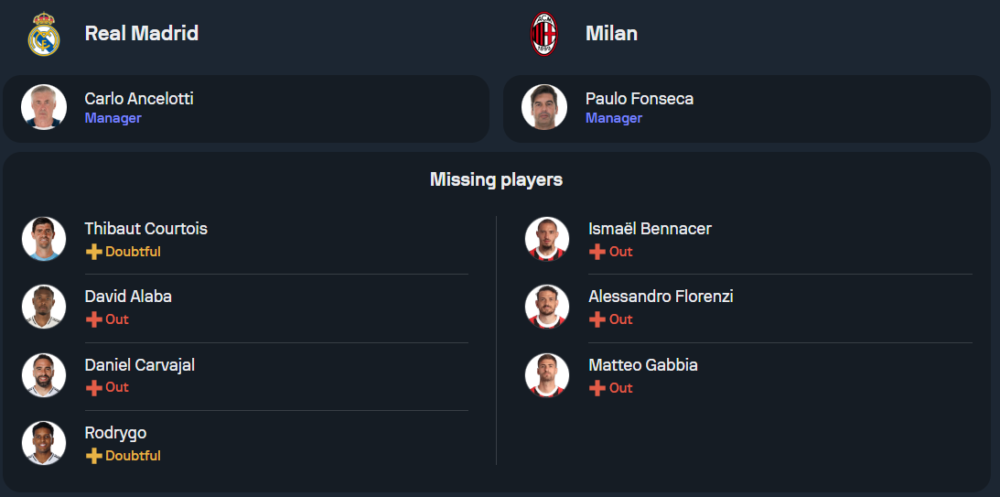This screenshot has height=497, width=1000.
Task: Open the Milan team name link
Action: pos(611,34)
